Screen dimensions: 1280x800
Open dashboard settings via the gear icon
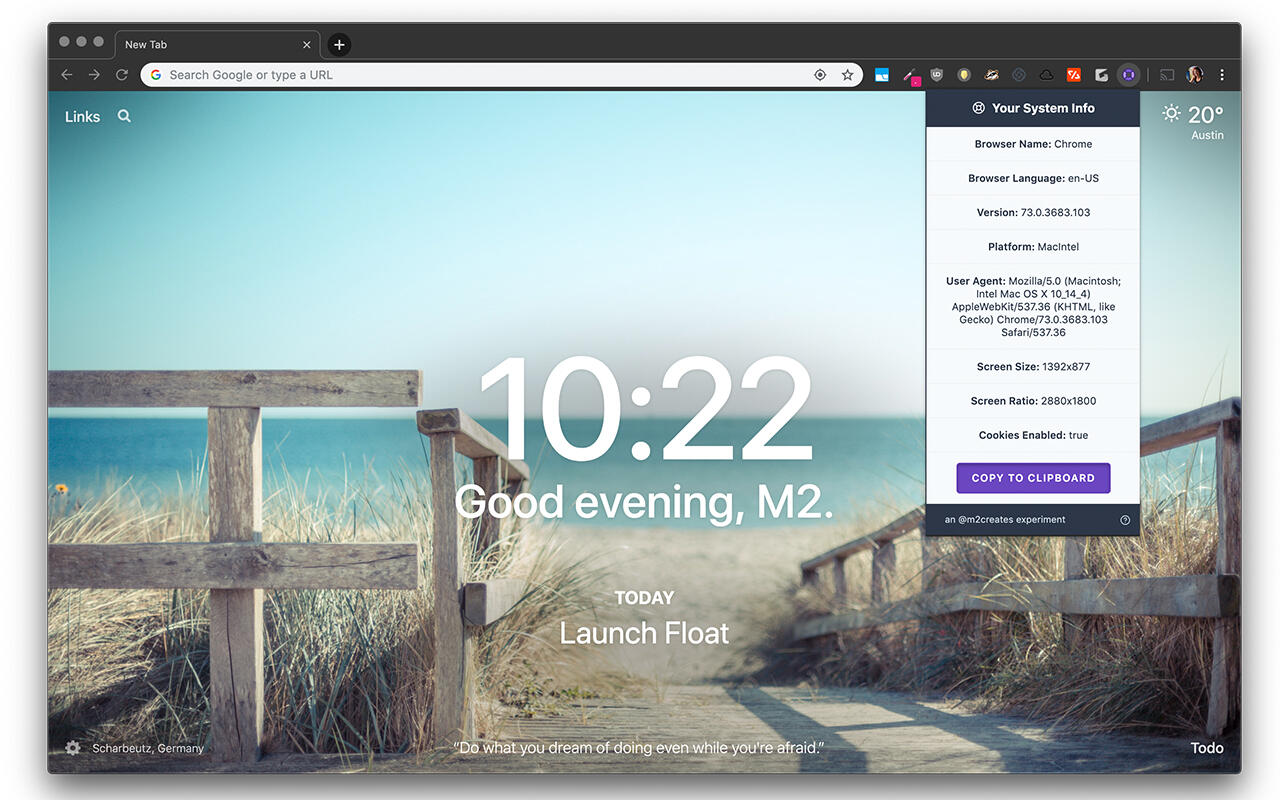click(x=72, y=747)
